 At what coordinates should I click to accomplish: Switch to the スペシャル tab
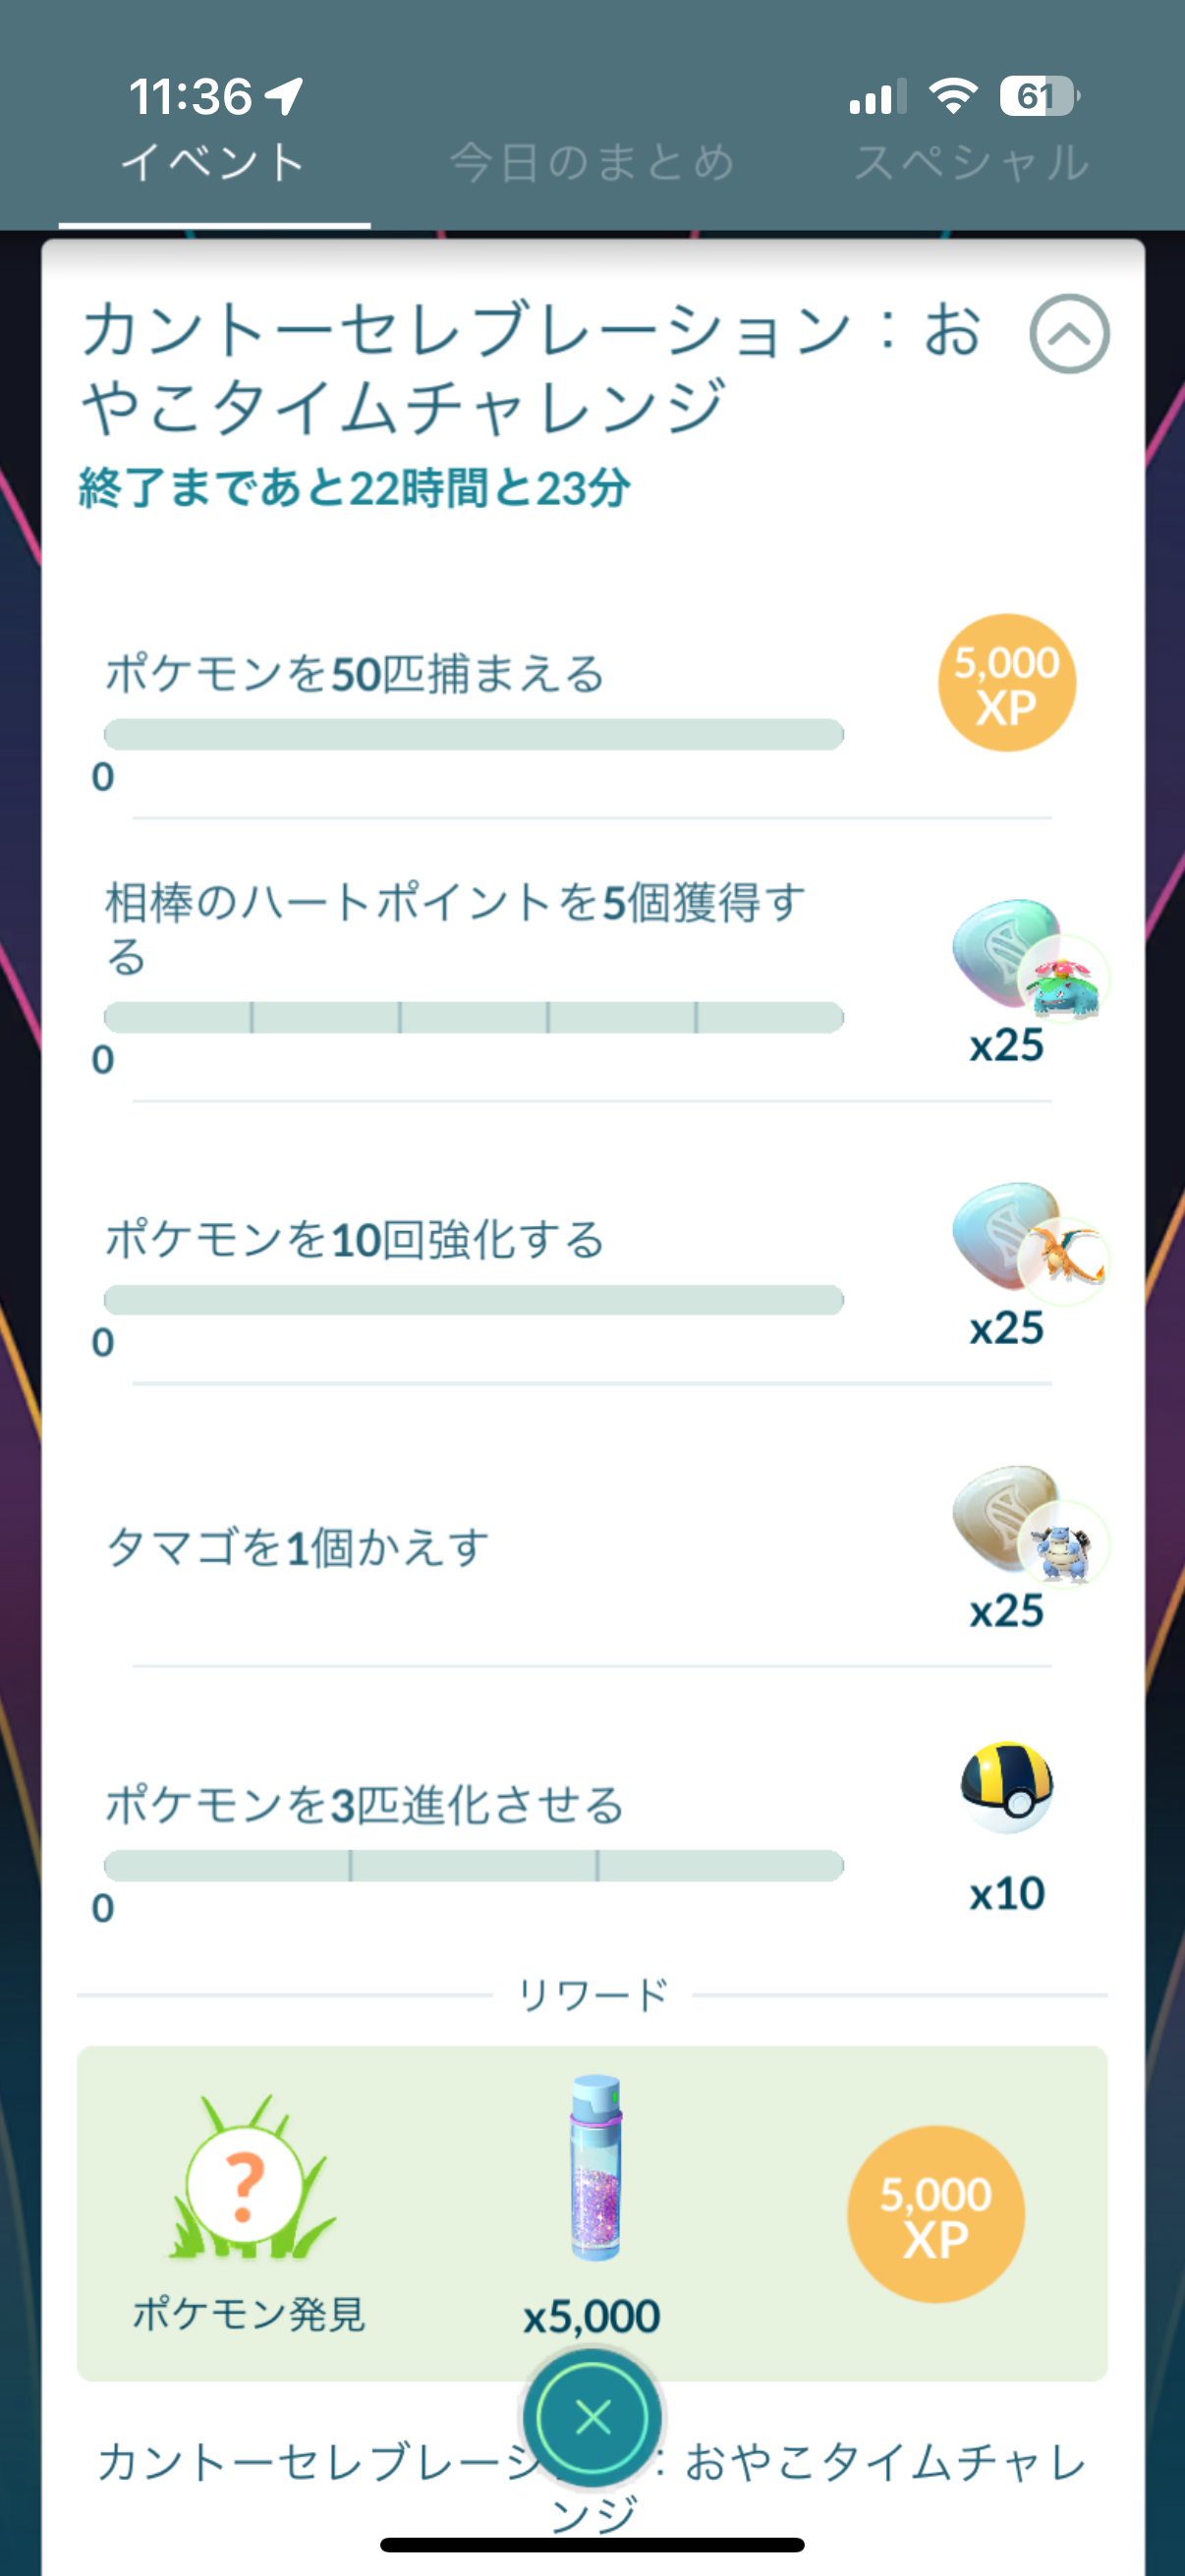[x=971, y=162]
